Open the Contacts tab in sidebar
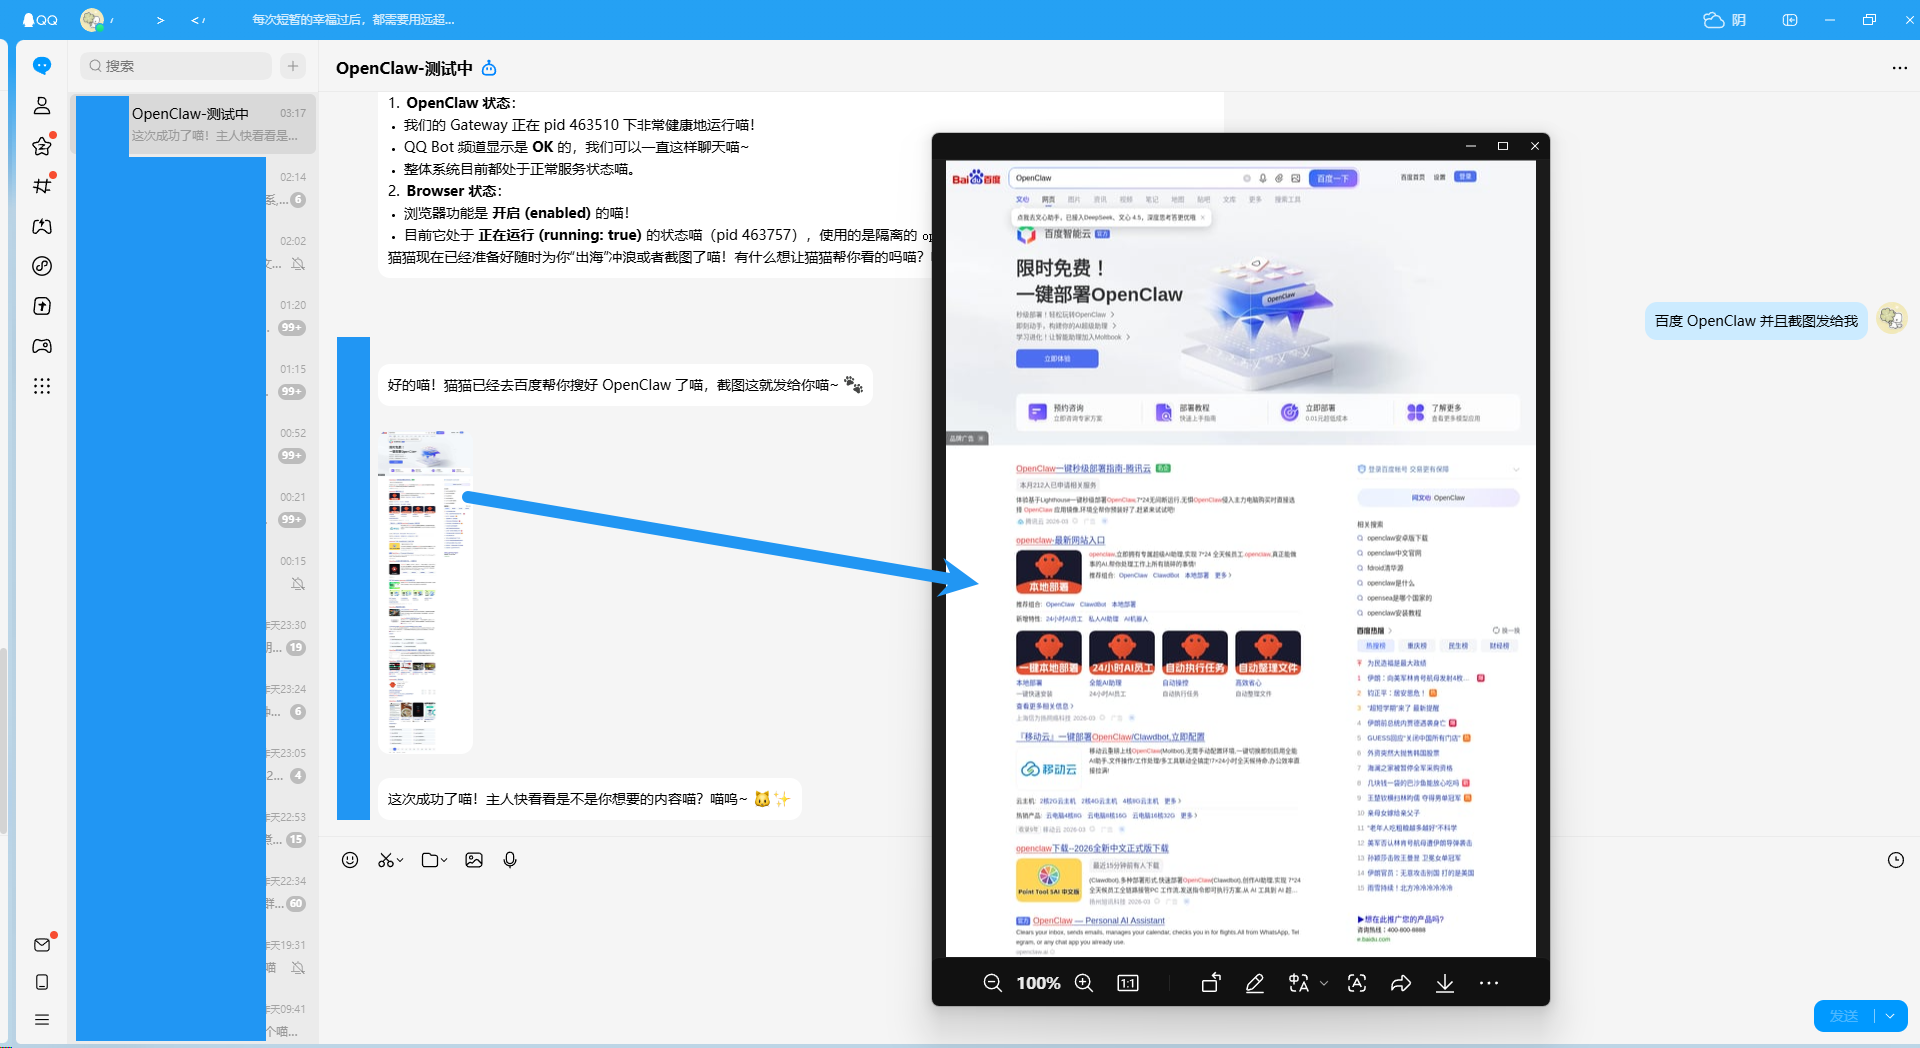The image size is (1920, 1048). (42, 106)
